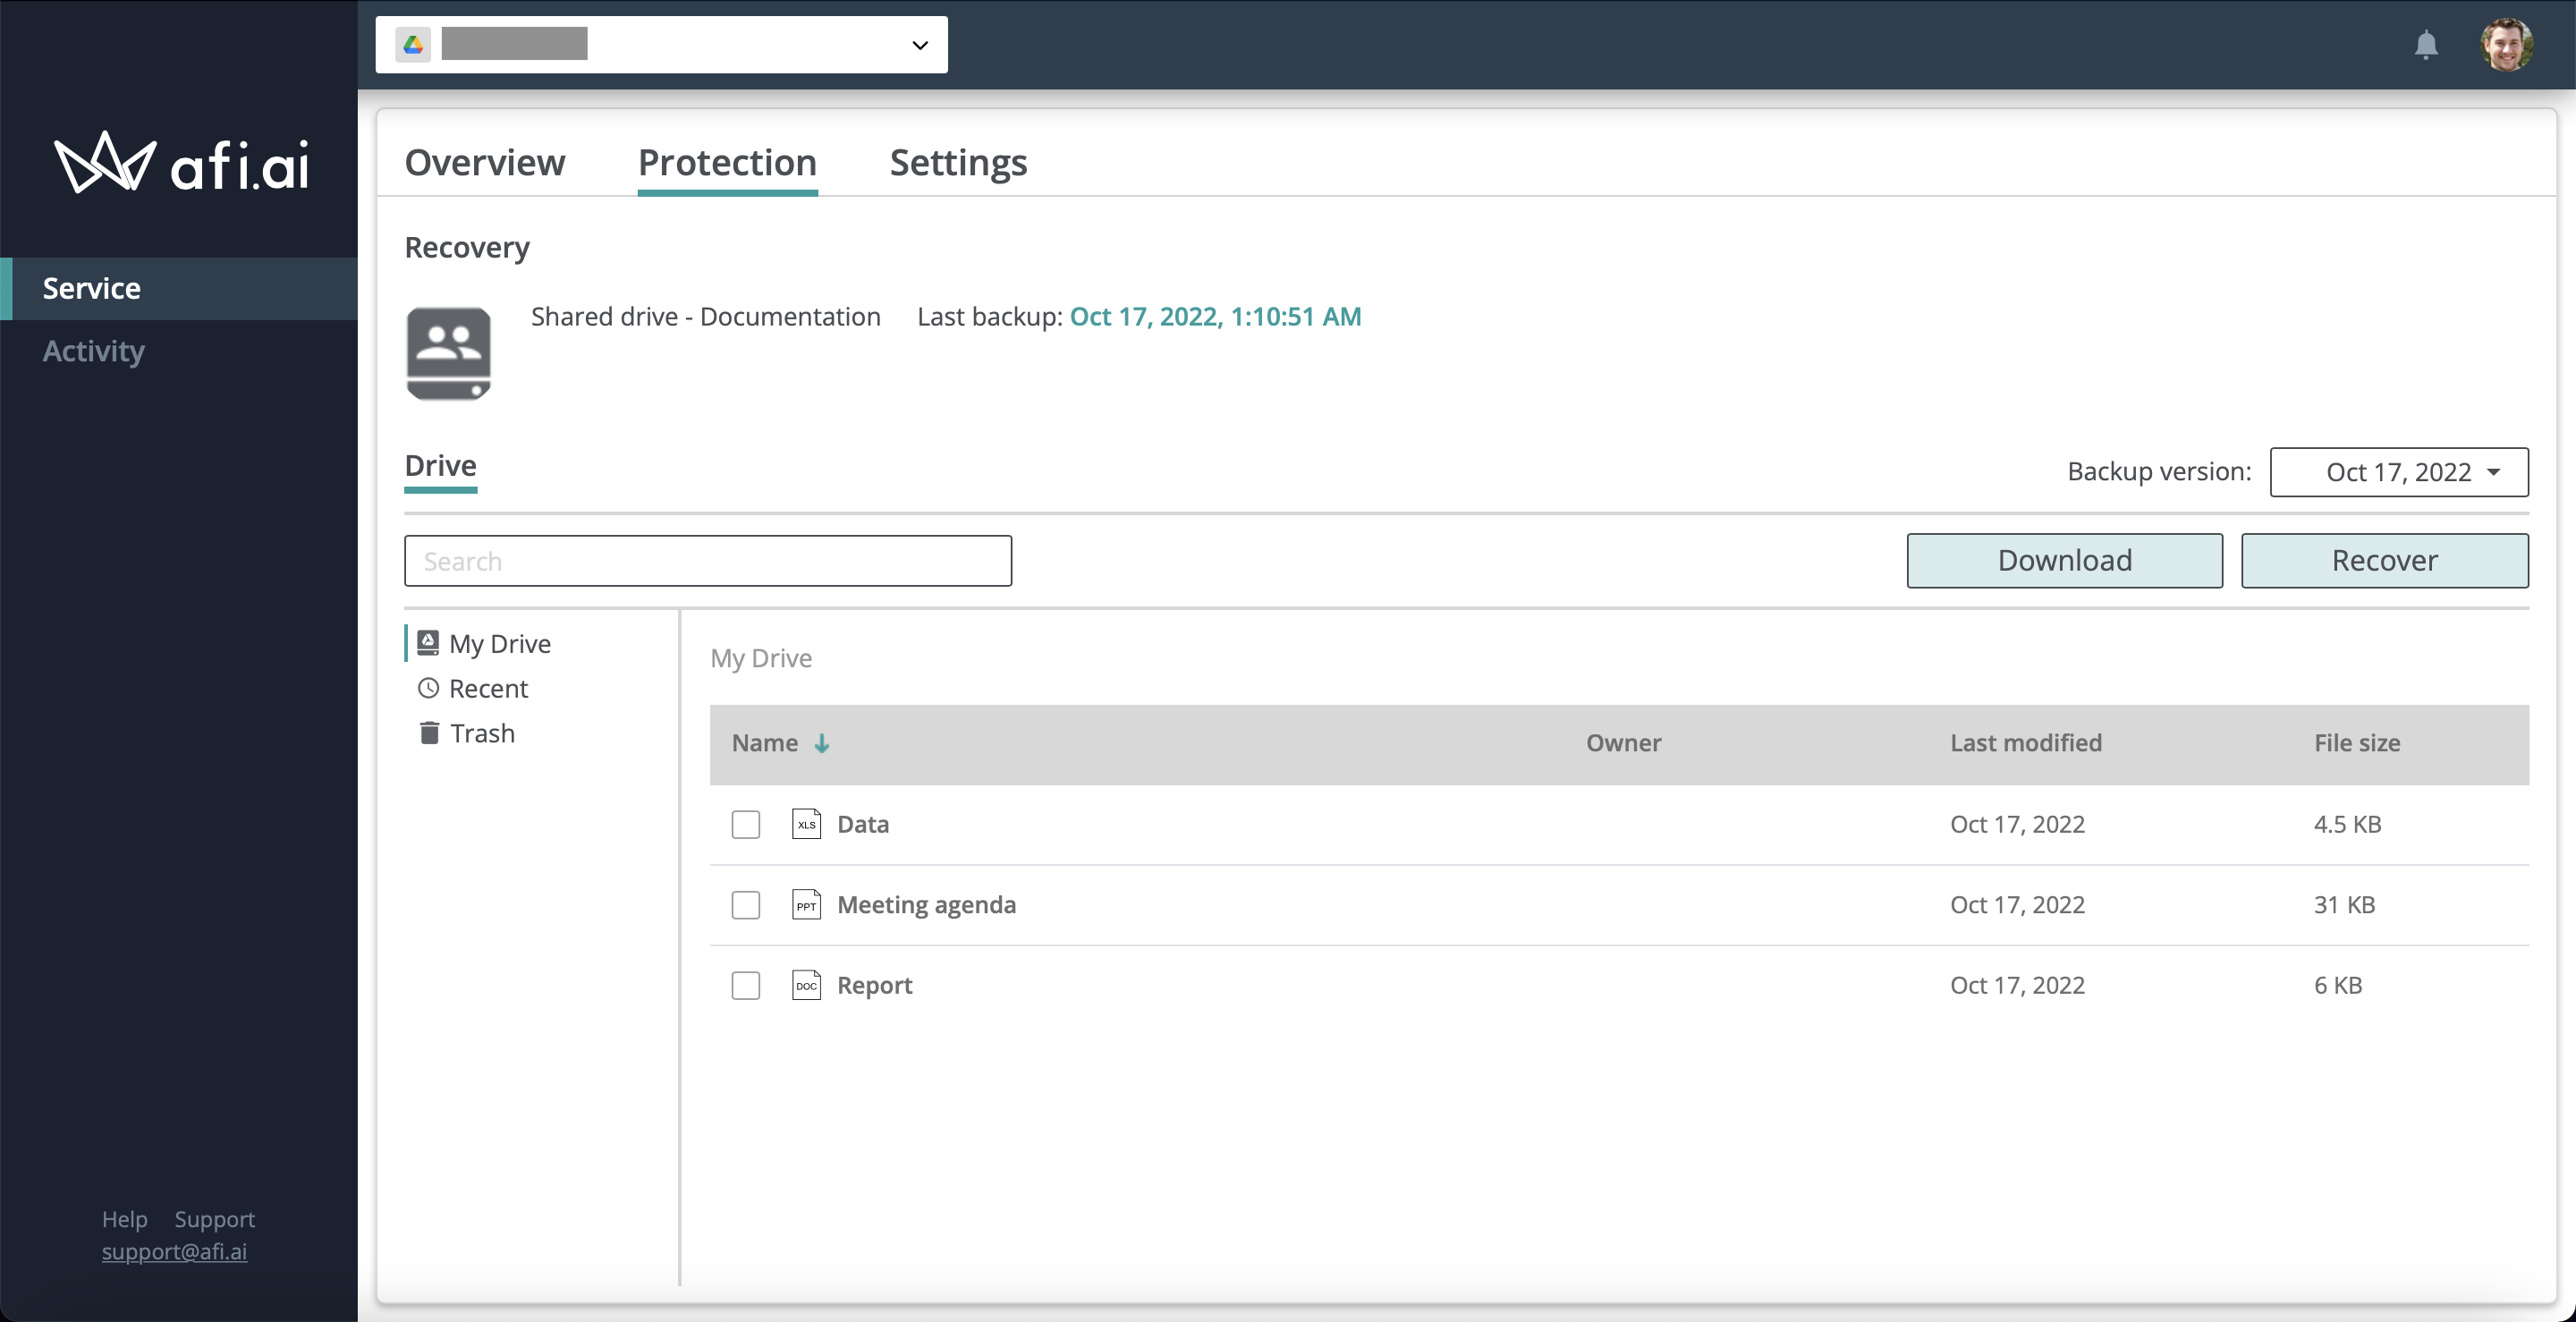Select the Protection tab
Viewport: 2576px width, 1322px height.
click(727, 163)
